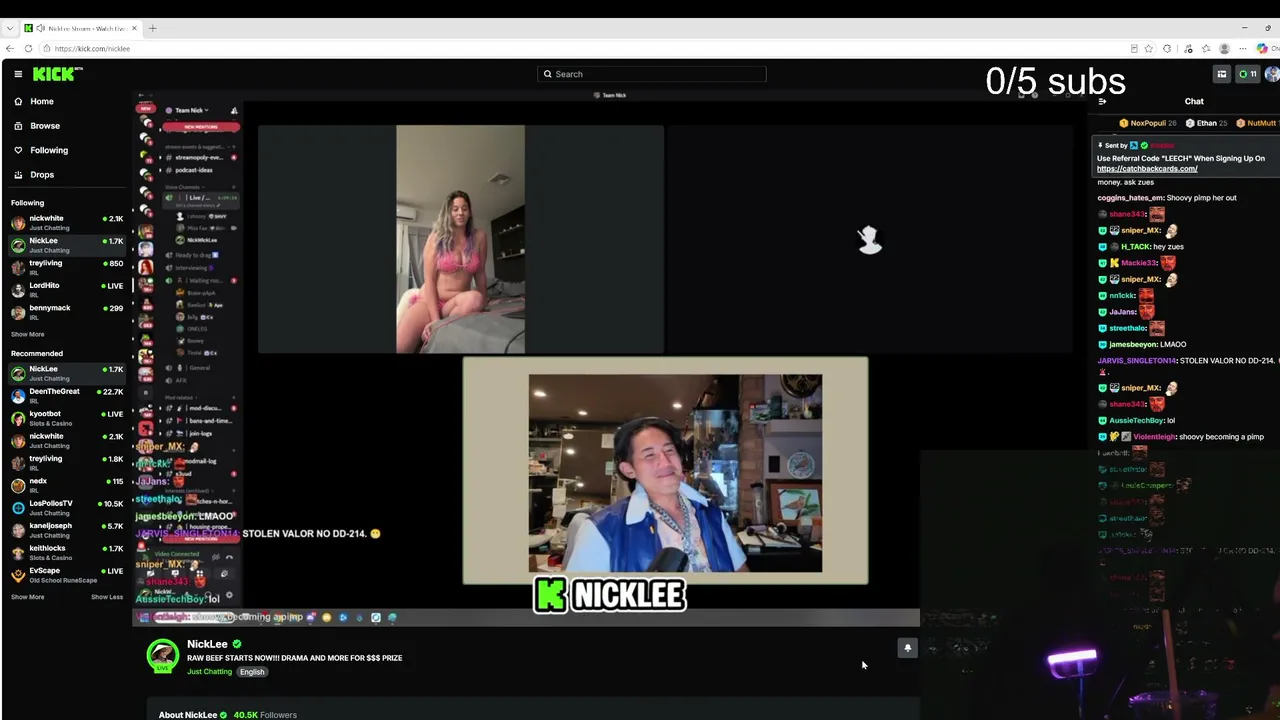Viewport: 1280px width, 720px height.
Task: Reload the page with the refresh icon
Action: click(x=28, y=48)
